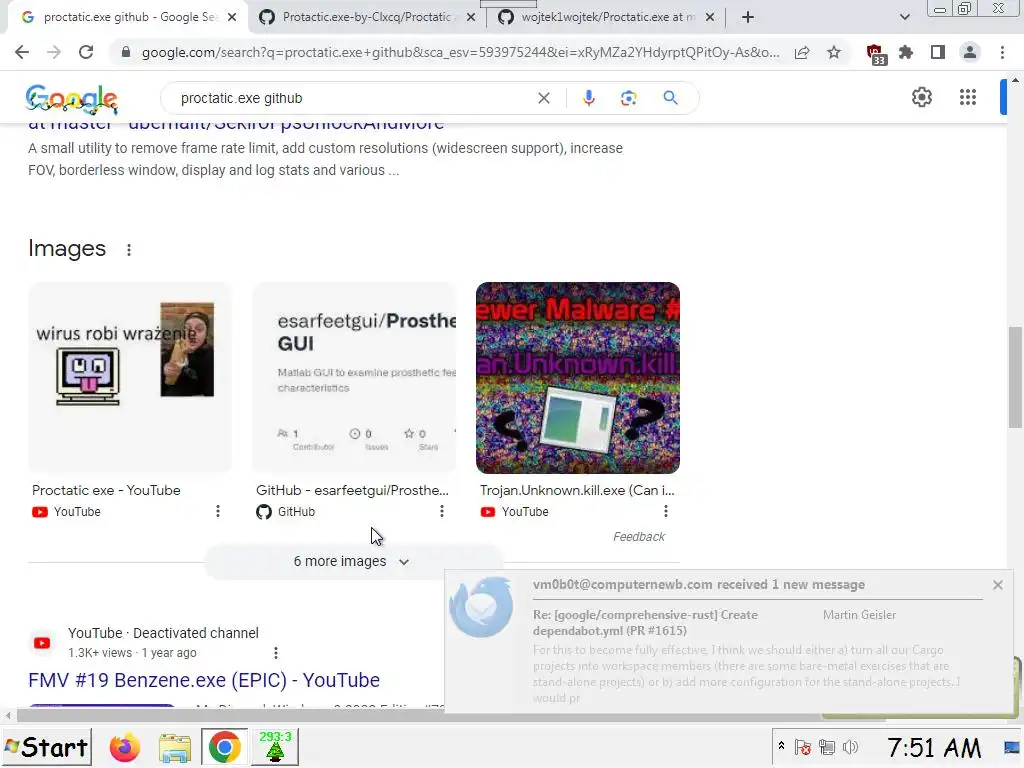Open a new browser tab
The image size is (1024, 768).
748,17
